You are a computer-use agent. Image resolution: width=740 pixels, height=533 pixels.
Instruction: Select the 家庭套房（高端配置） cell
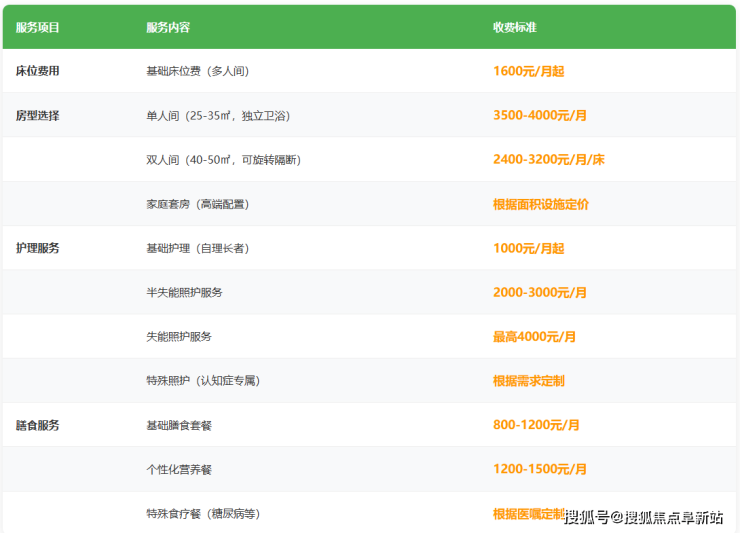click(x=197, y=204)
